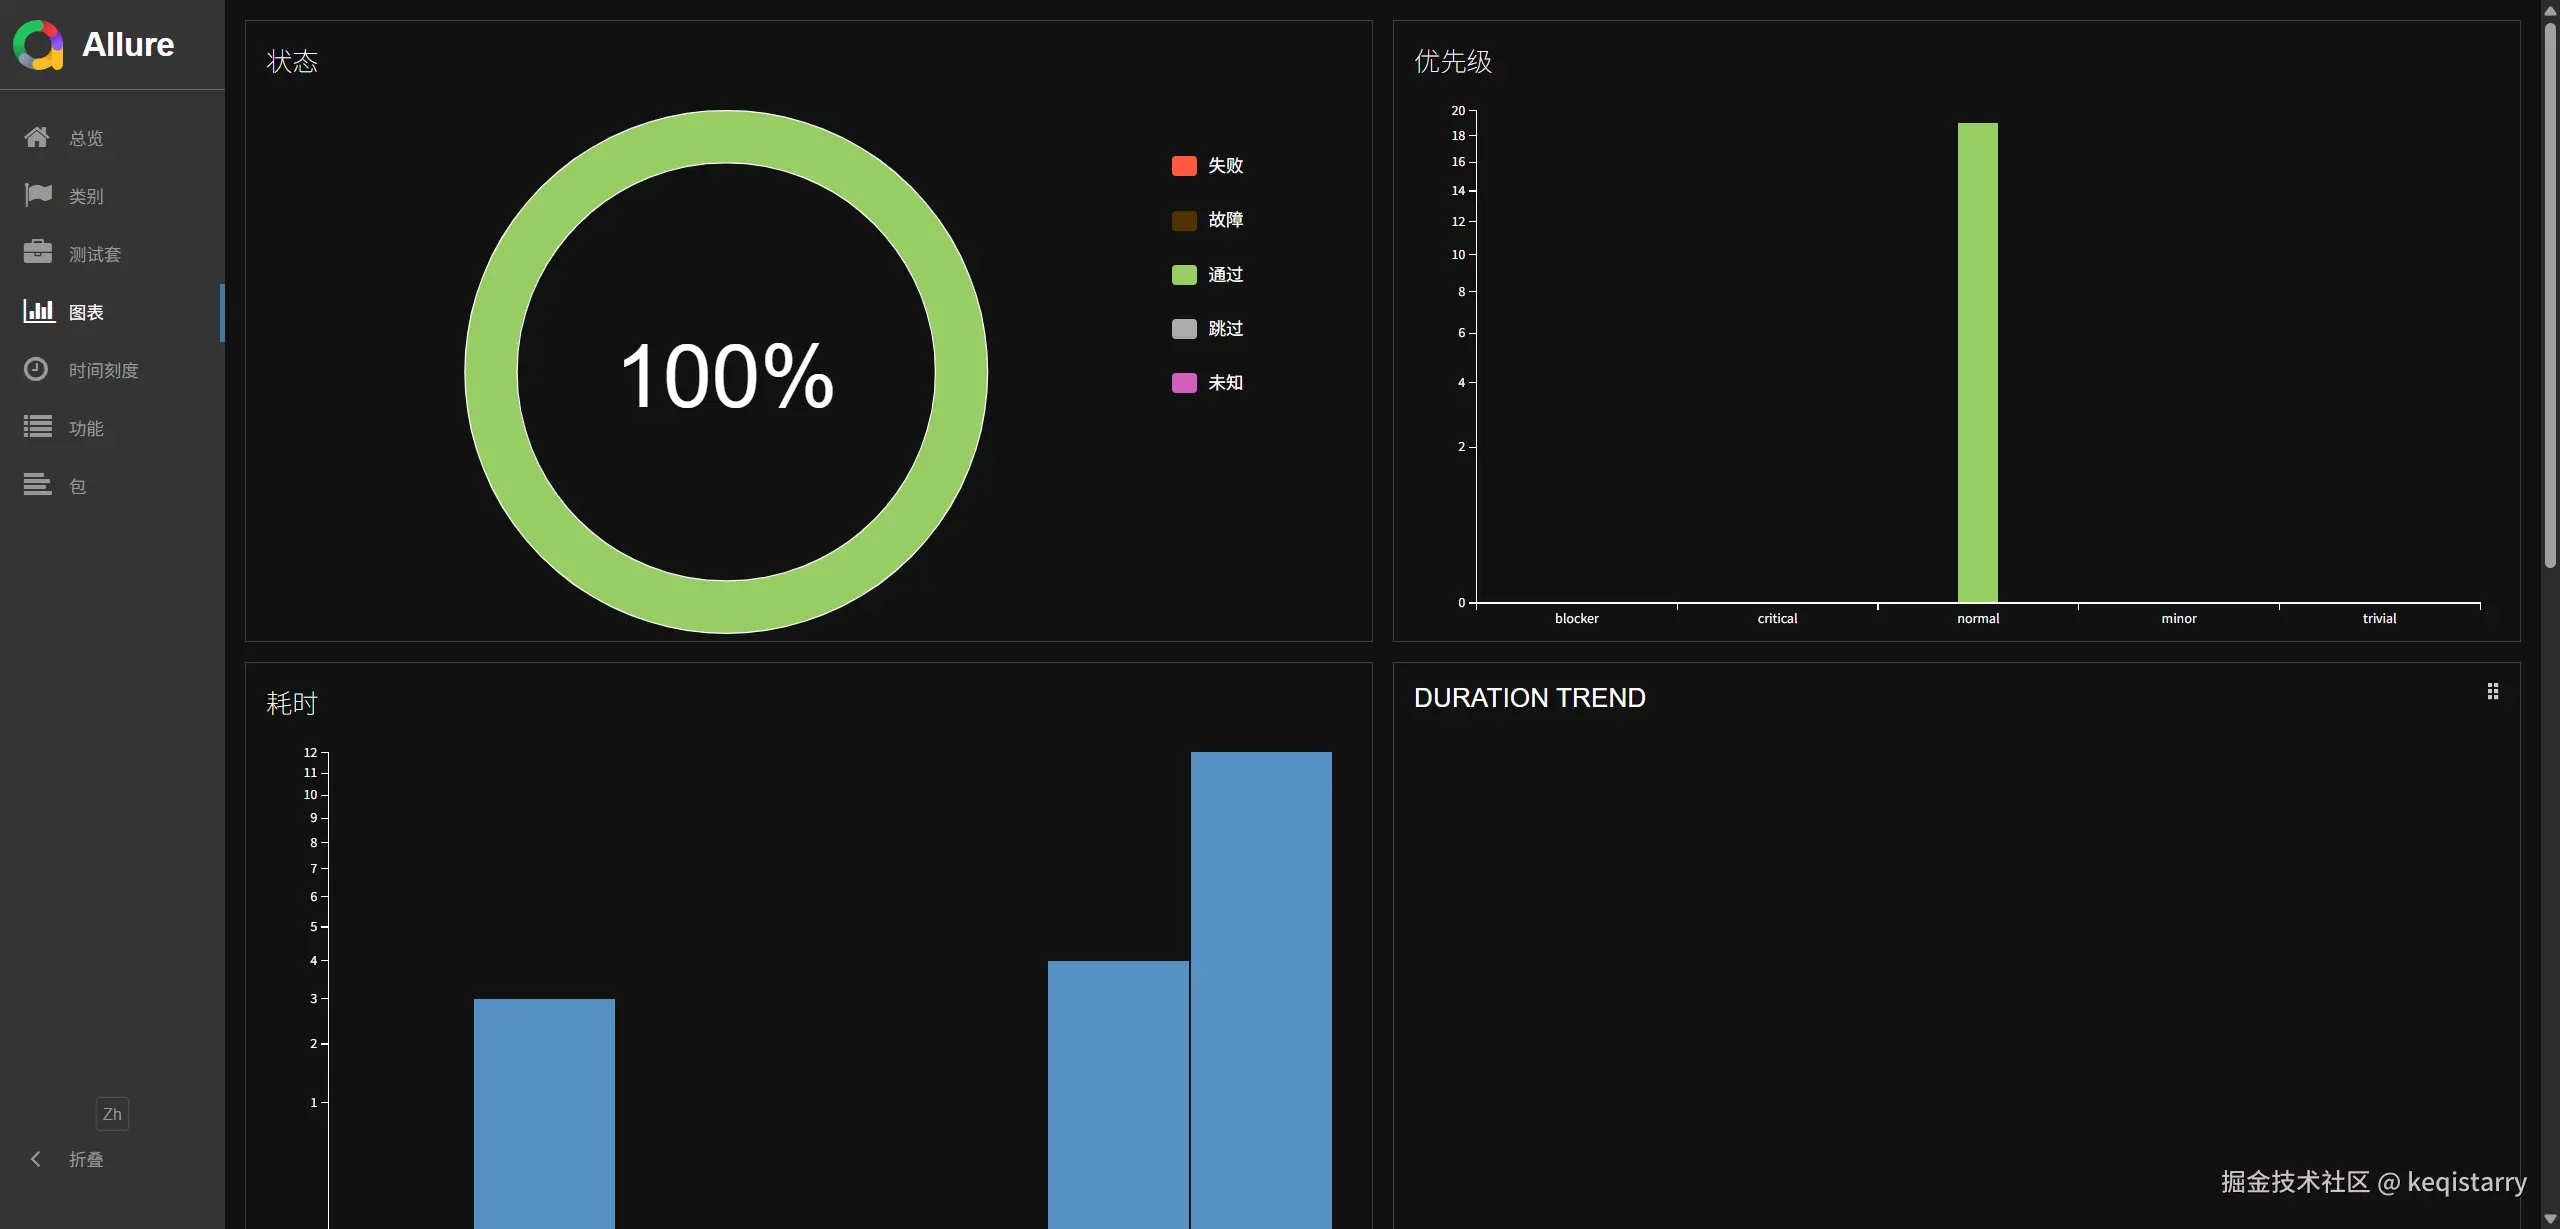This screenshot has width=2560, height=1229.
Task: Click the Allure logo icon
Action: coord(38,45)
